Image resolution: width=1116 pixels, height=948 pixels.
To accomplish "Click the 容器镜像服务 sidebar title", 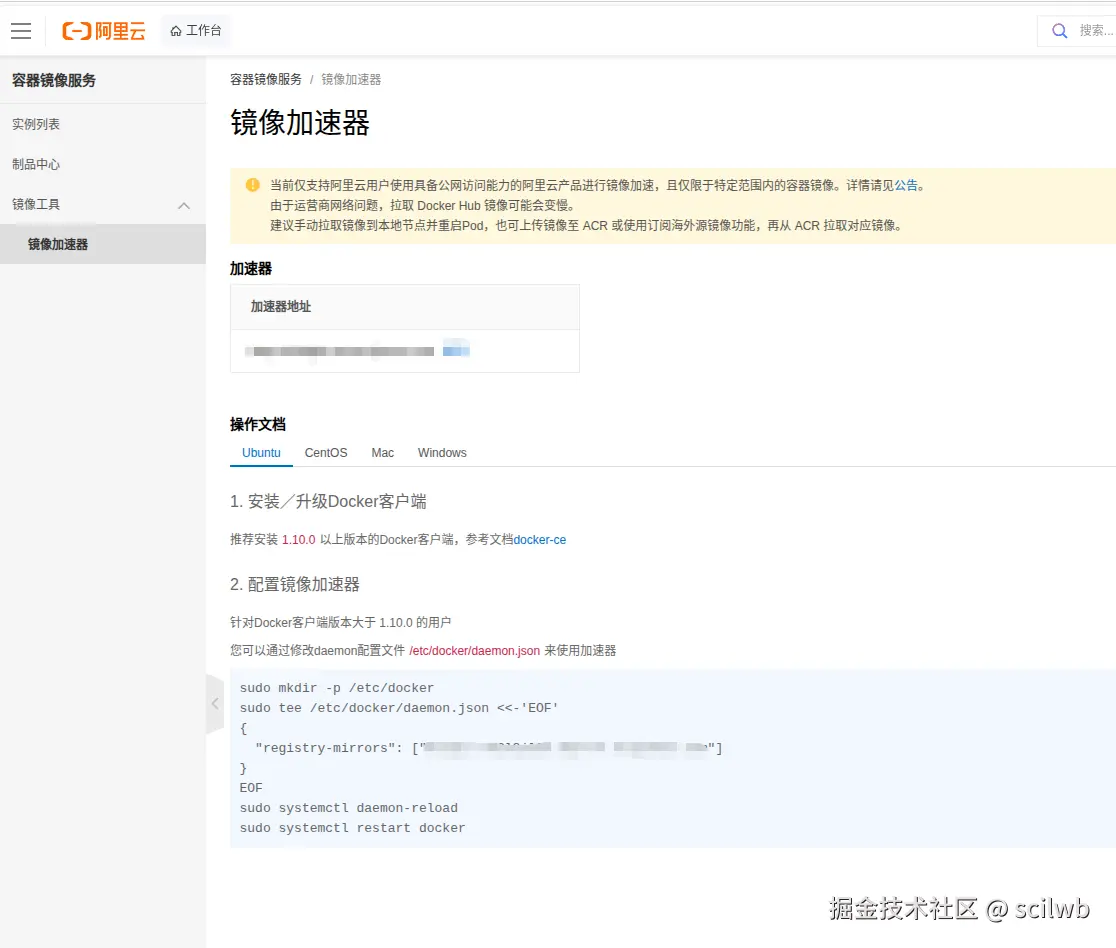I will (x=54, y=80).
